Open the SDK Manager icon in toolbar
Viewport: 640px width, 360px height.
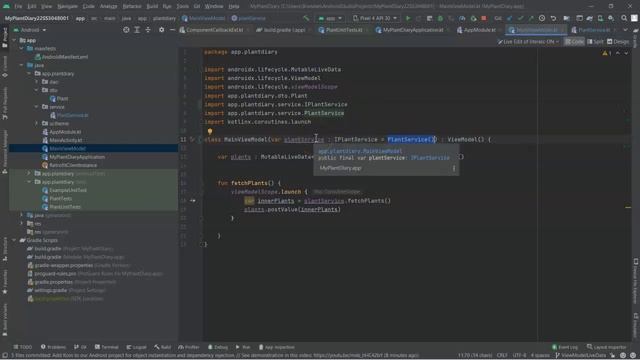click(x=611, y=18)
